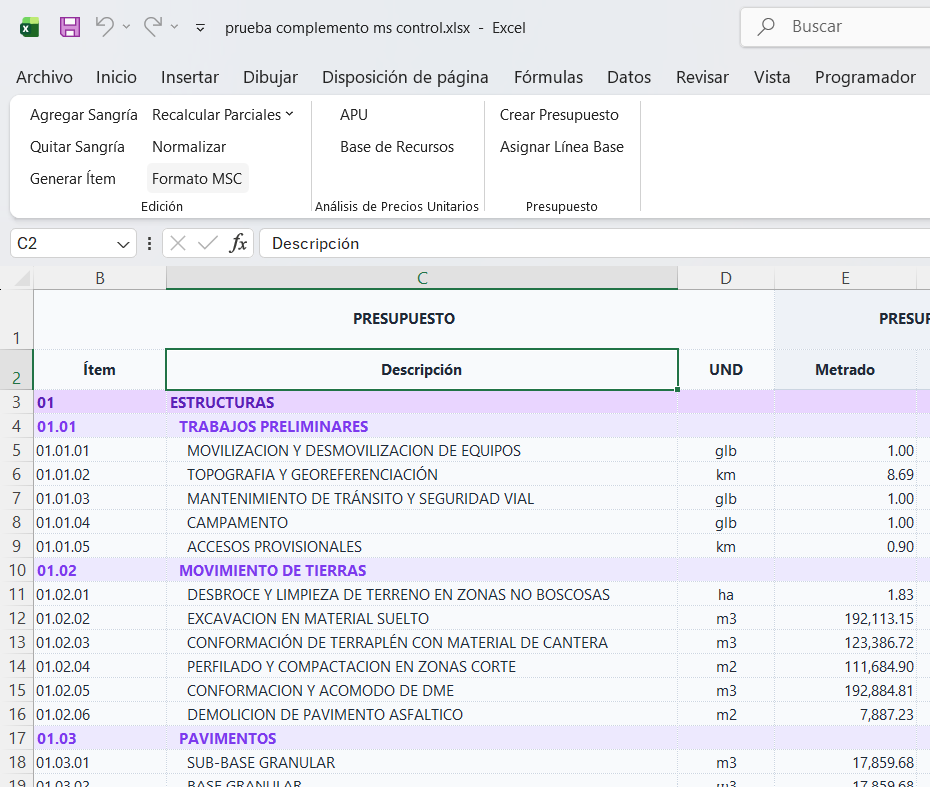Redo the last action

[x=153, y=27]
